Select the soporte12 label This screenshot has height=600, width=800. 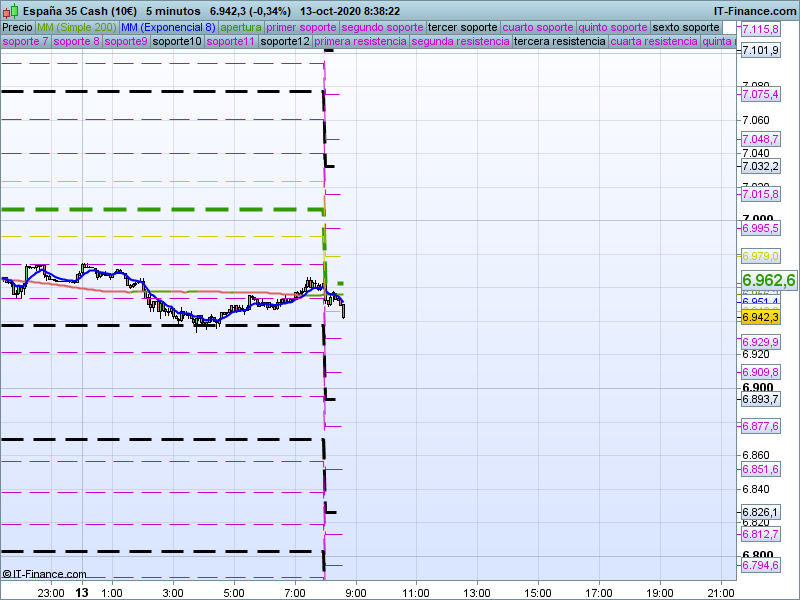[284, 42]
